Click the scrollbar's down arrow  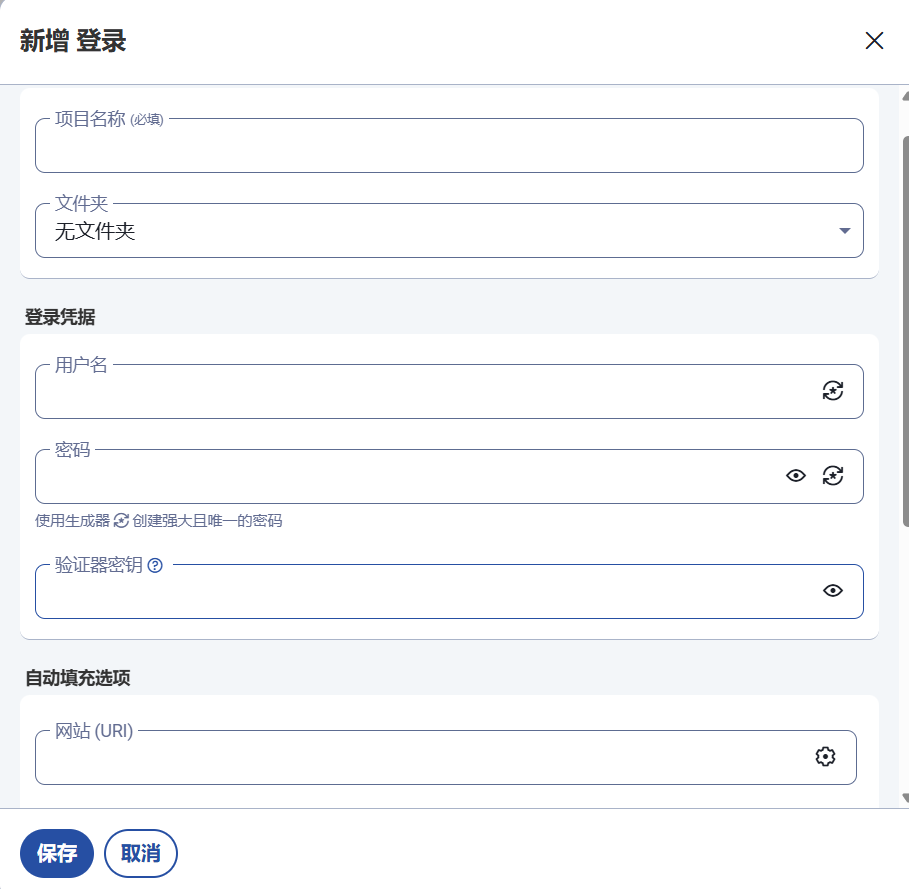click(905, 798)
